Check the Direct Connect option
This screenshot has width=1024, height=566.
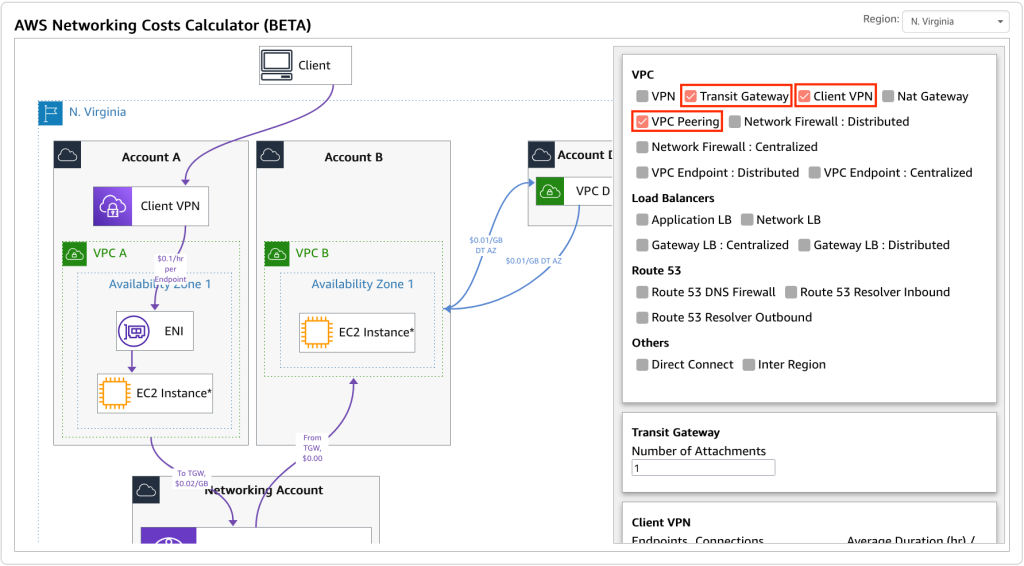click(x=642, y=364)
